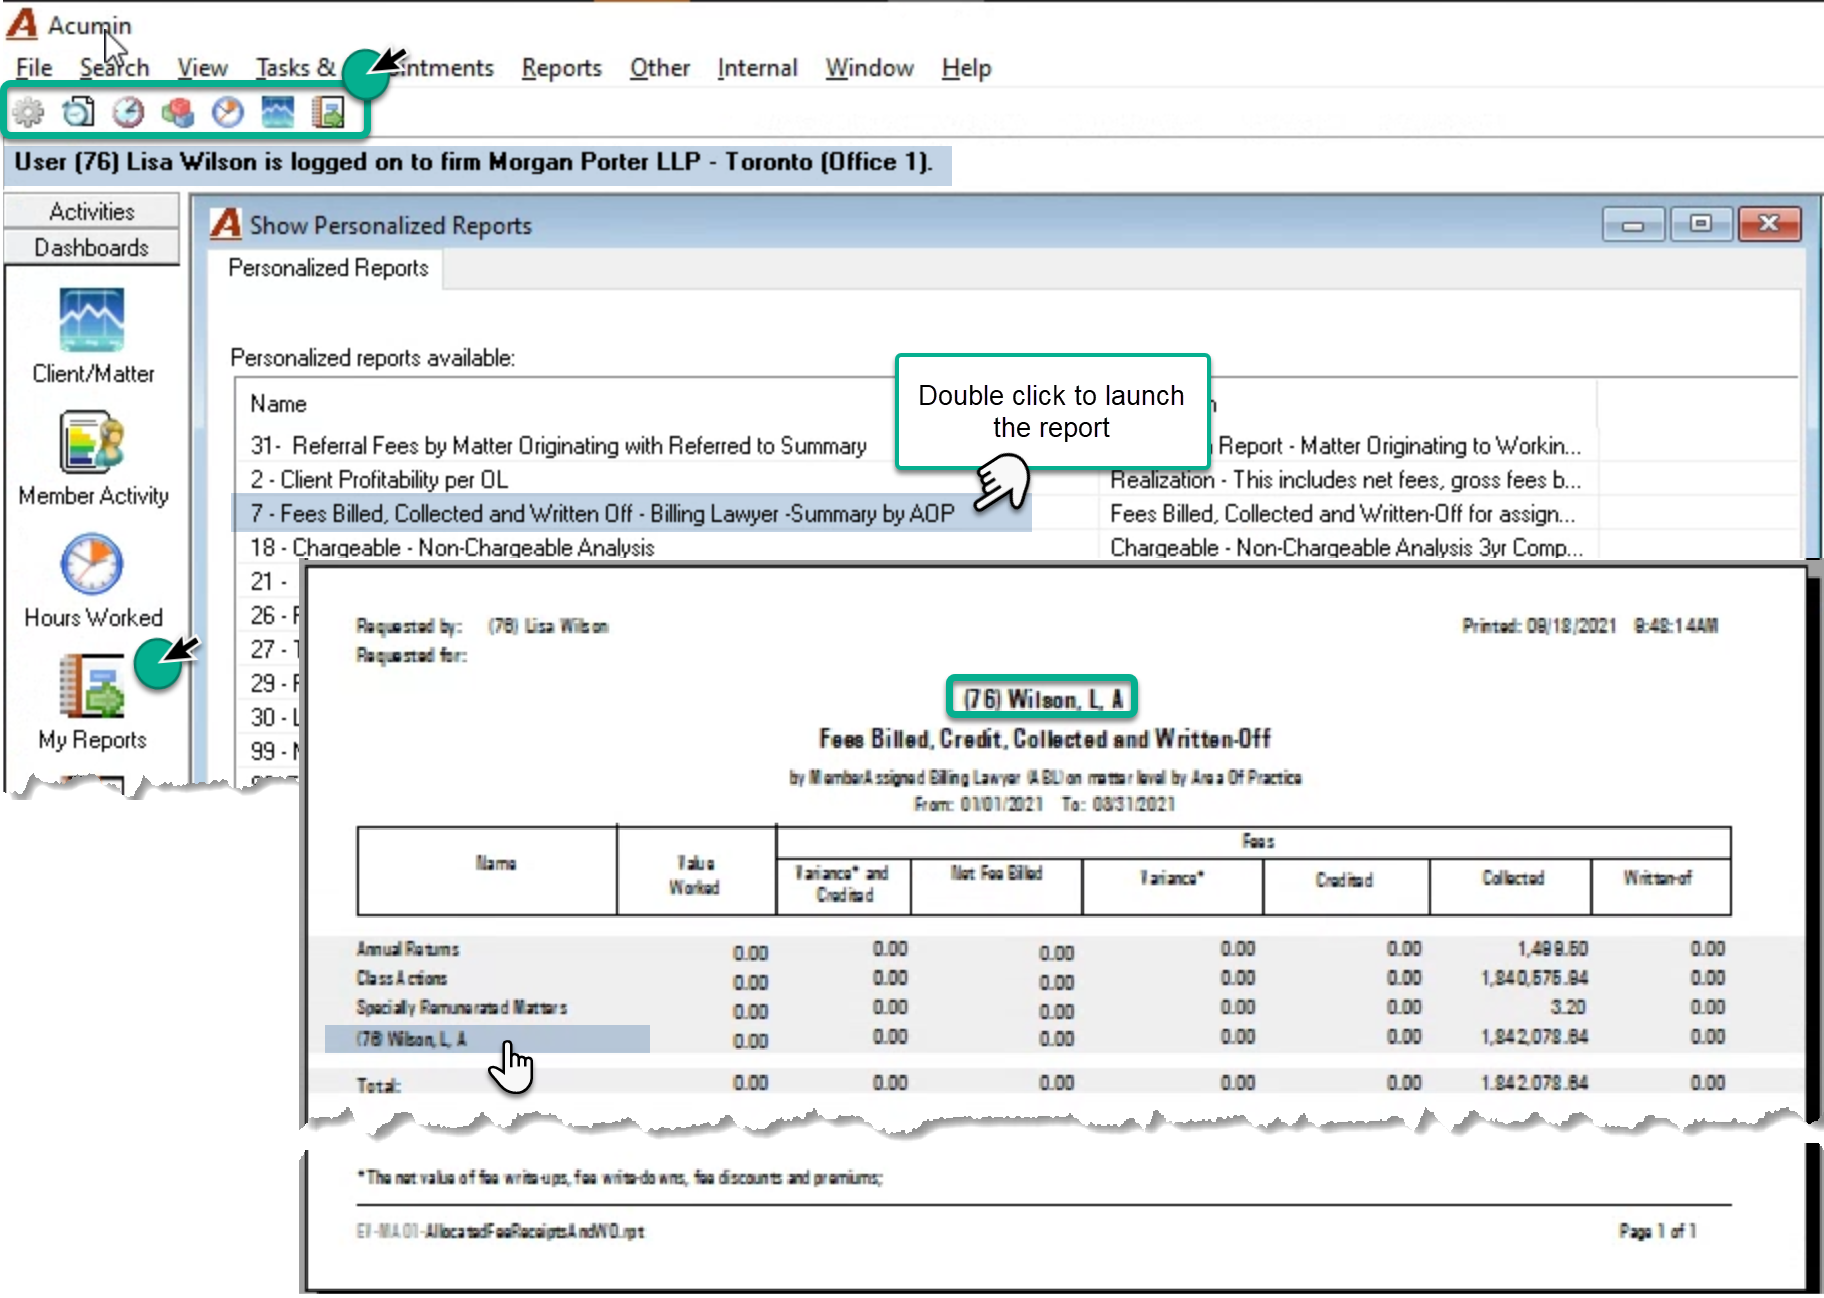
Task: Open the Client/Matter dashboard icon in the sidebar
Action: pos(92,320)
